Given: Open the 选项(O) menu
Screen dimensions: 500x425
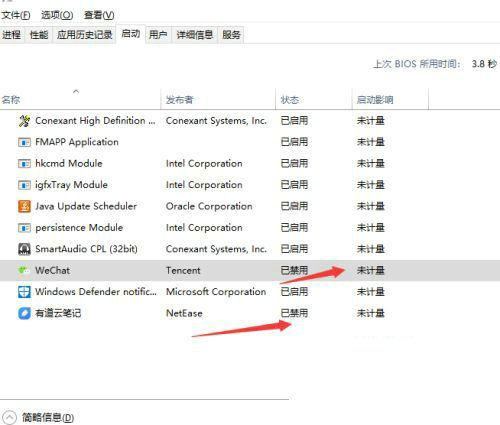Looking at the screenshot, I should pyautogui.click(x=57, y=15).
